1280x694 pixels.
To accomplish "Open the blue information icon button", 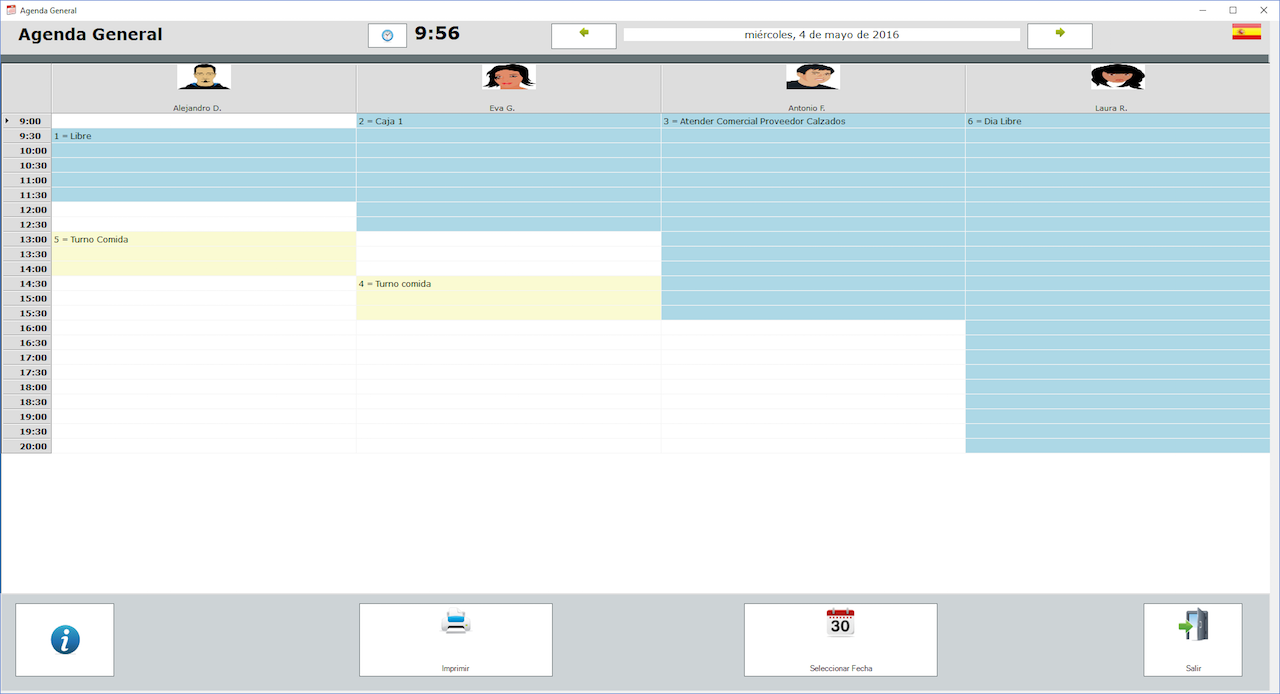I will 65,640.
